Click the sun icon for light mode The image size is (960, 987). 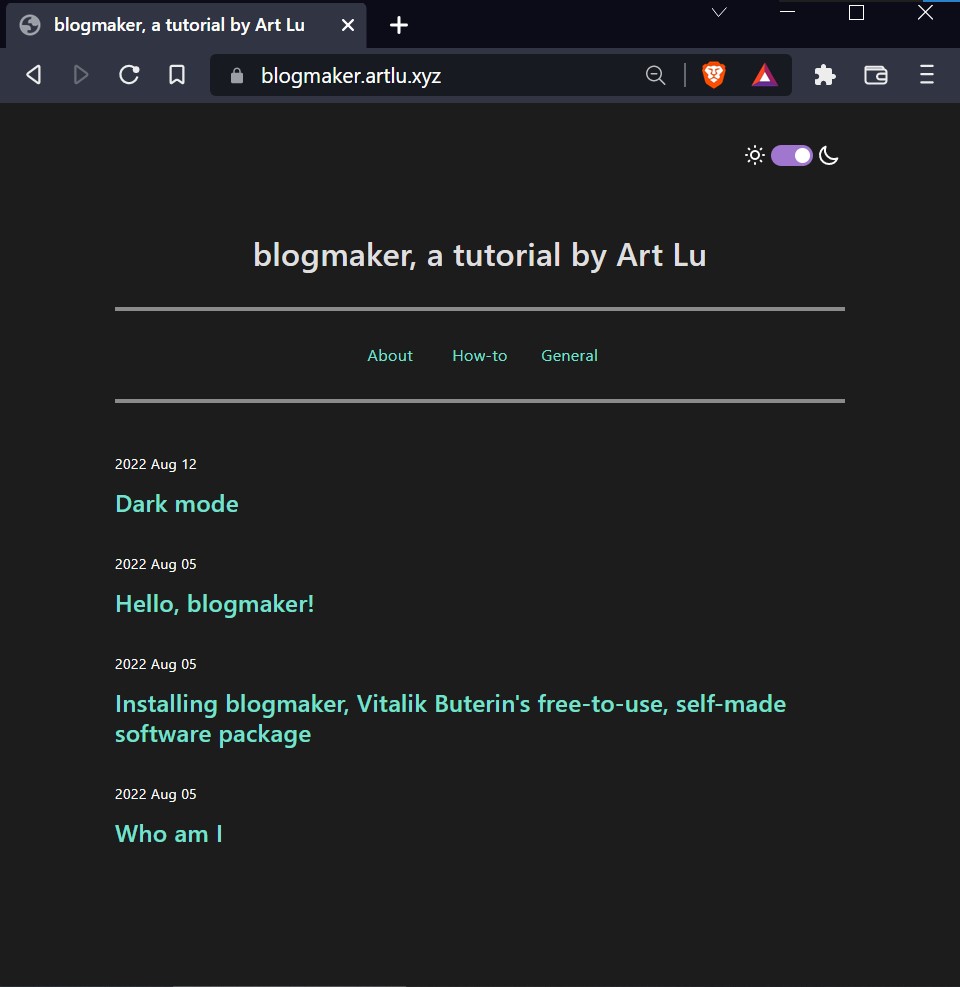(755, 155)
